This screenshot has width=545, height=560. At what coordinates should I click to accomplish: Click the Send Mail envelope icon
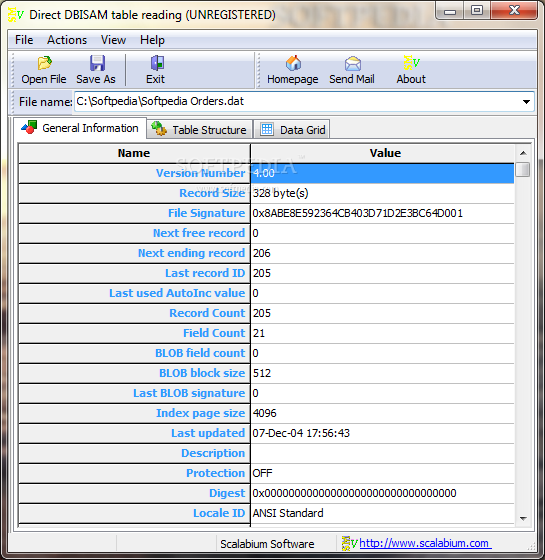(352, 64)
